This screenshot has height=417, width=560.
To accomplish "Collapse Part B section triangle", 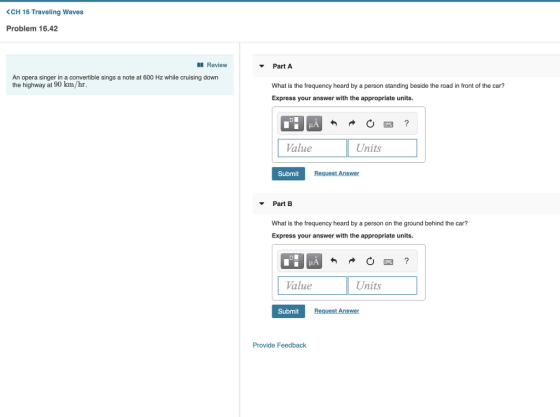I will (262, 204).
